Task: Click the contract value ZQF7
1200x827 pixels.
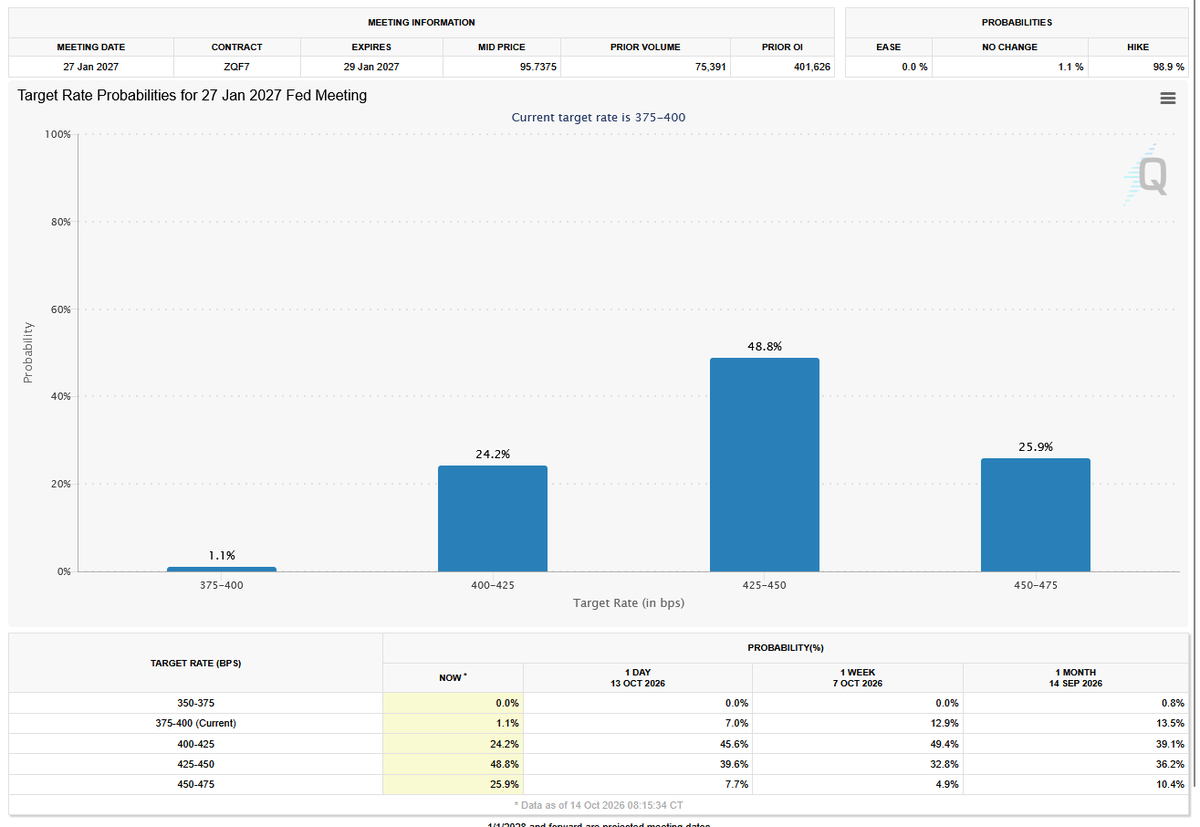Action: click(x=237, y=67)
